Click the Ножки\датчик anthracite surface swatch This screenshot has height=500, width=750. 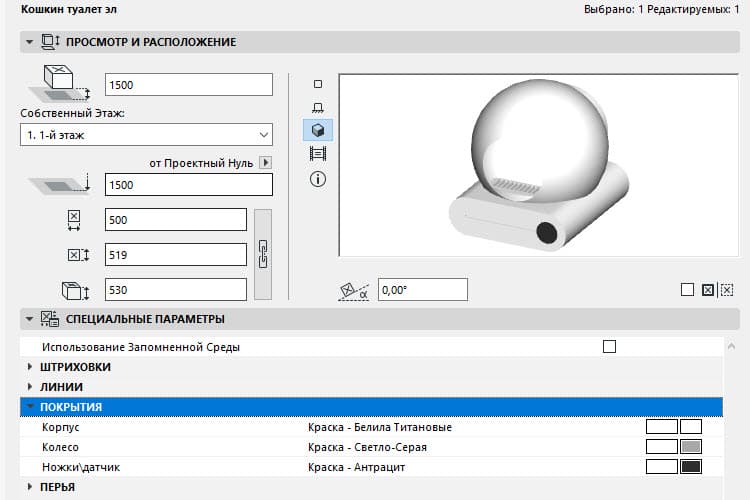(x=690, y=467)
